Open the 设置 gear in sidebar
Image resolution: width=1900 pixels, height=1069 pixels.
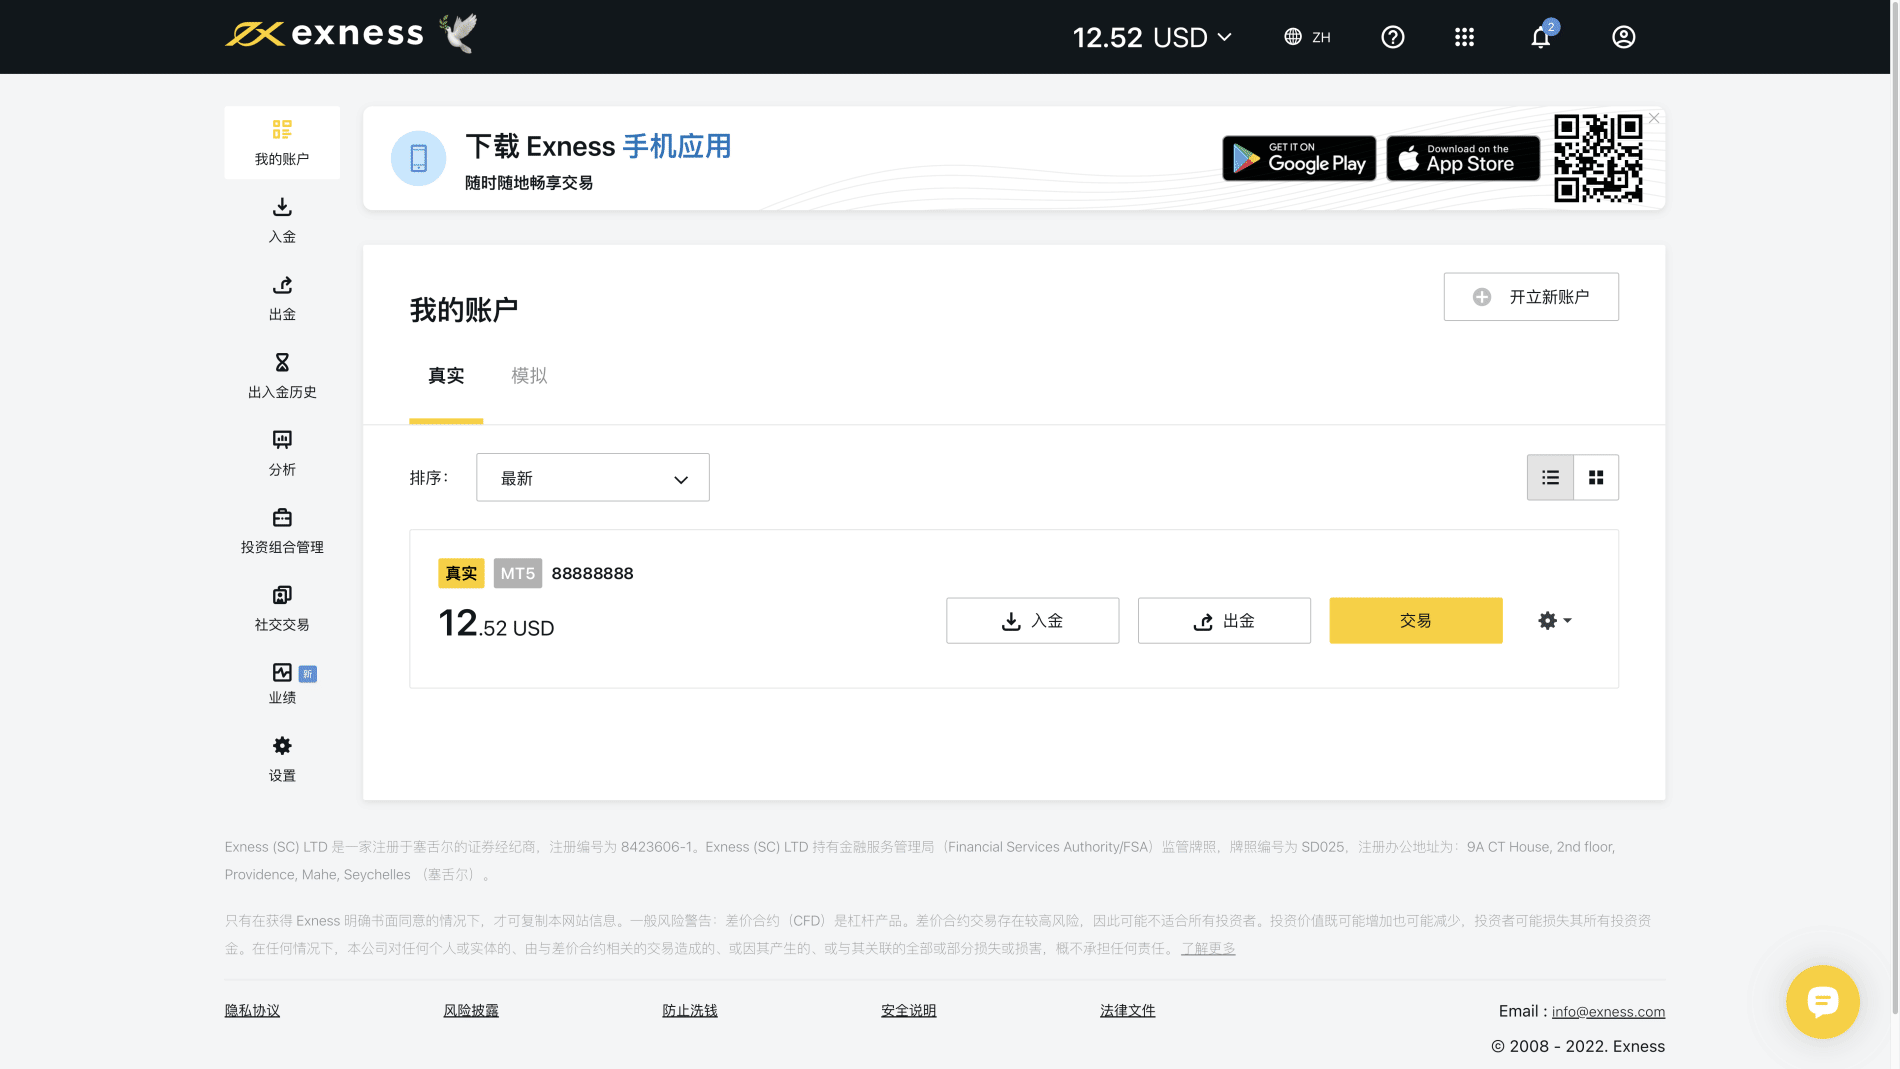pos(282,759)
